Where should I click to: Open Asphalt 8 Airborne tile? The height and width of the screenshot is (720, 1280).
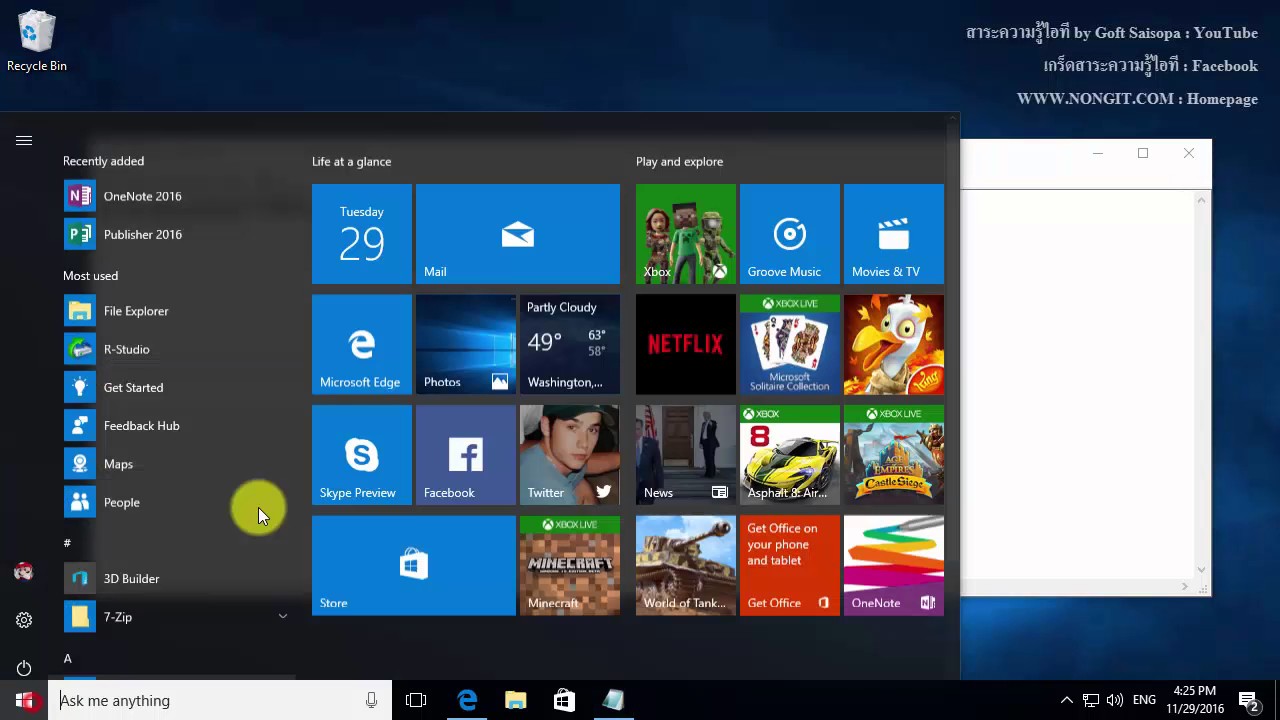[x=790, y=455]
